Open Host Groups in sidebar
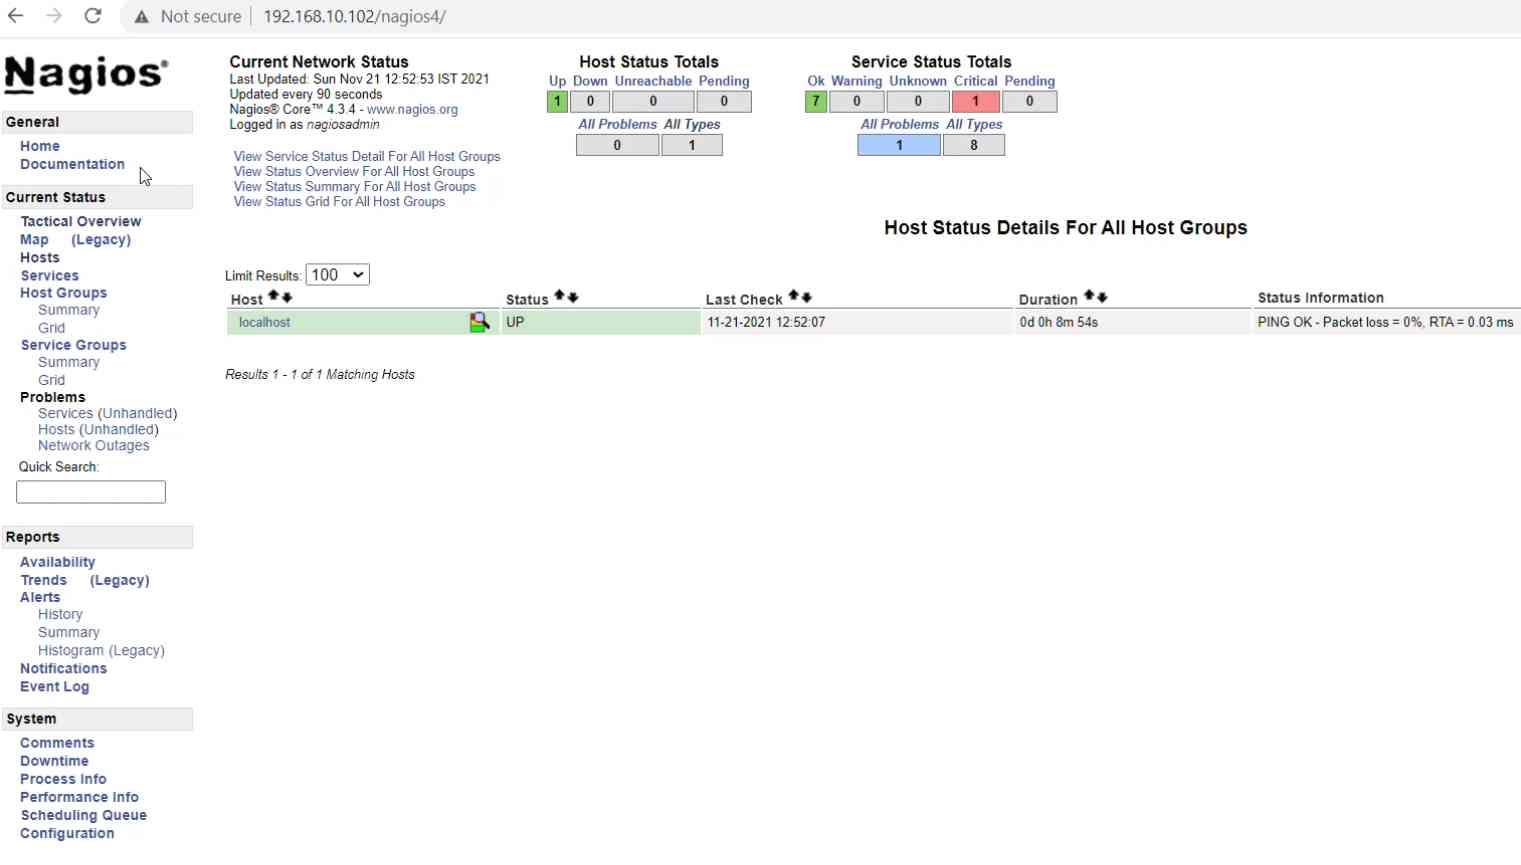Screen dimensions: 1521x865 [x=63, y=293]
